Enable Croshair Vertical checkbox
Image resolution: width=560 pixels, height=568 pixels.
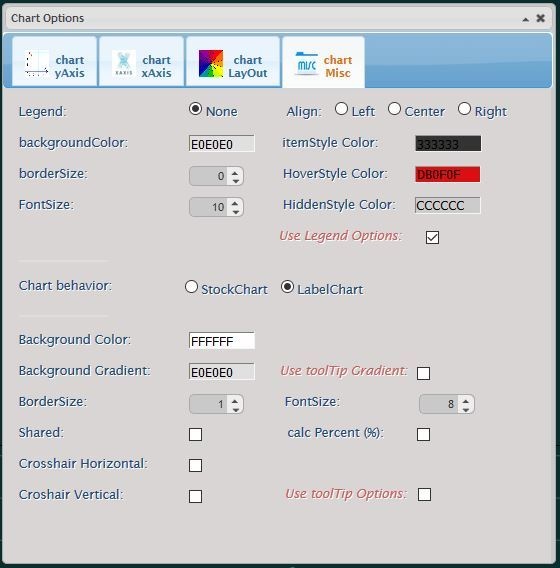(196, 496)
